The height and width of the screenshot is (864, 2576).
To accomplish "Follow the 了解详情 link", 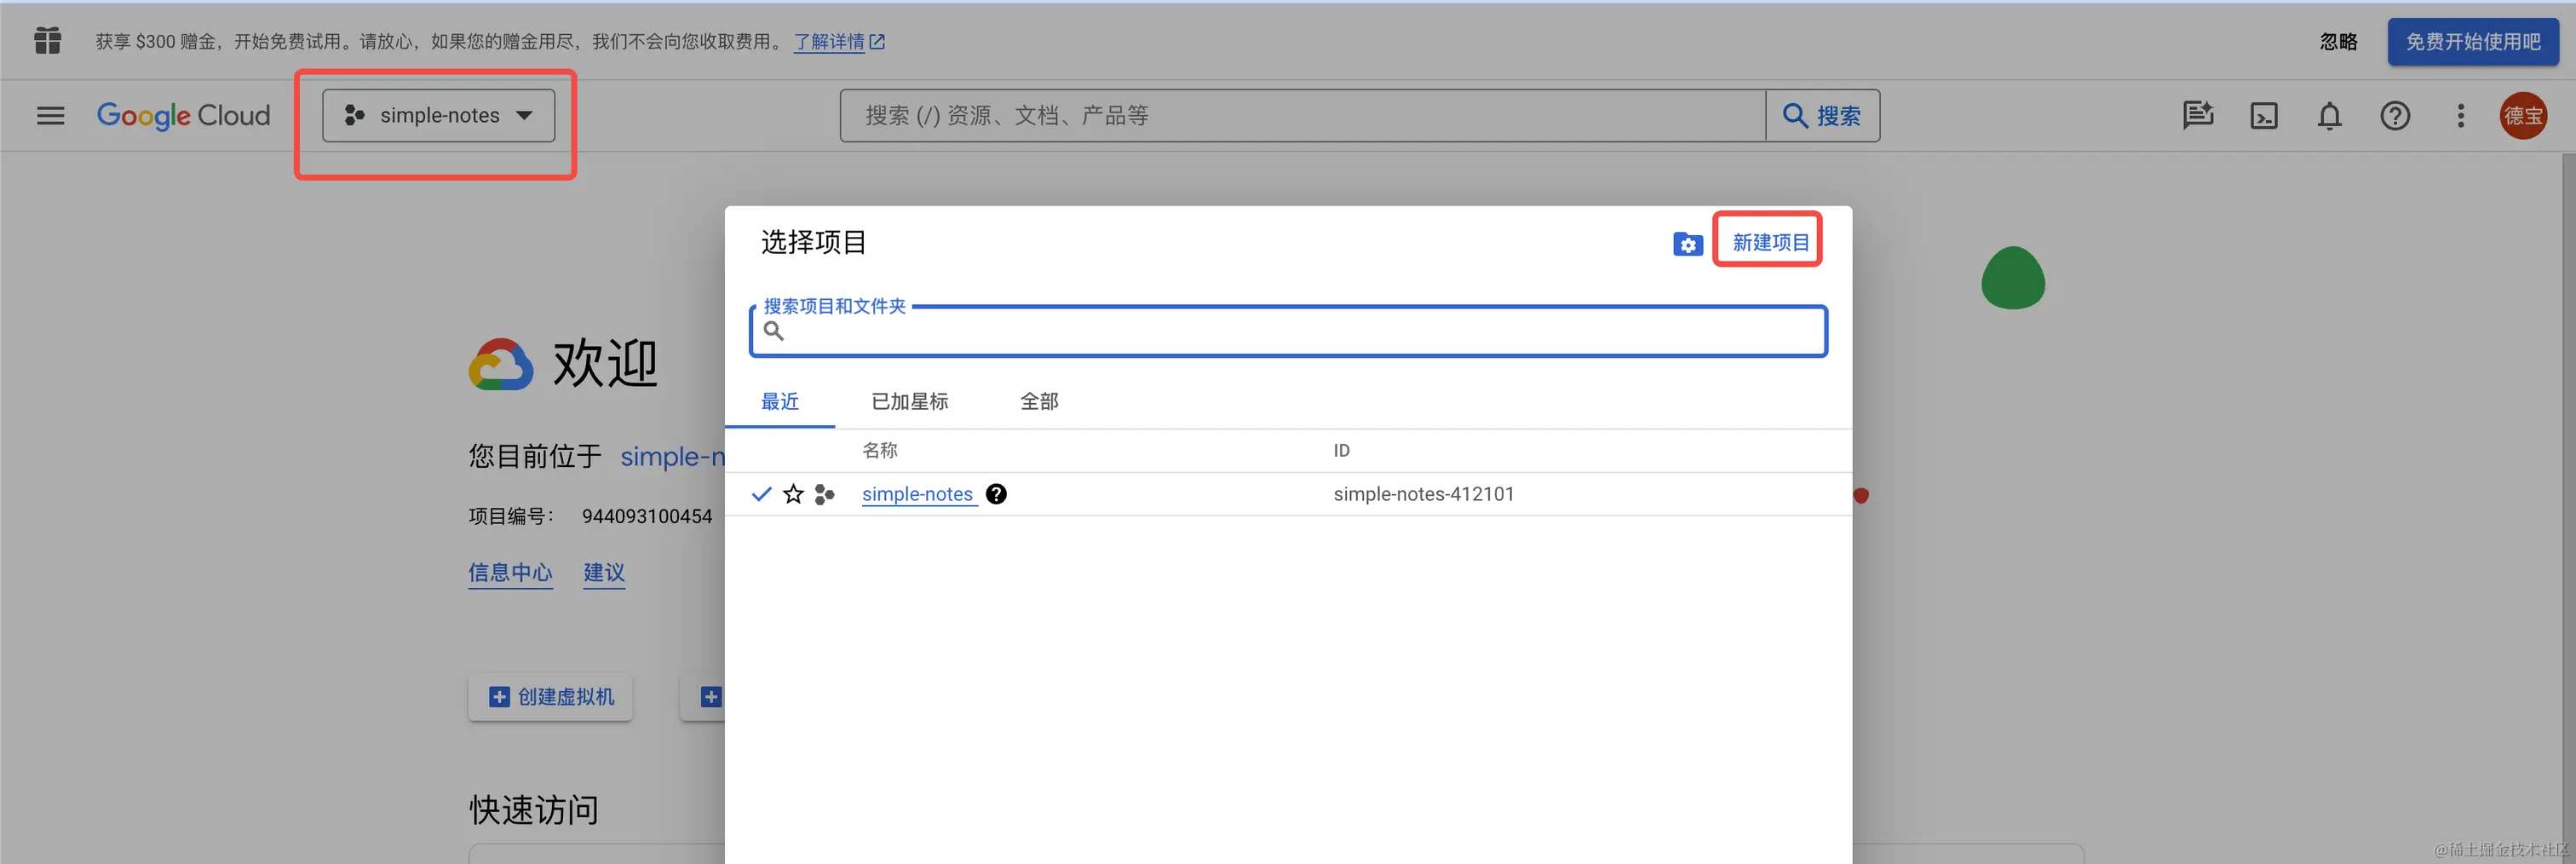I will 839,41.
